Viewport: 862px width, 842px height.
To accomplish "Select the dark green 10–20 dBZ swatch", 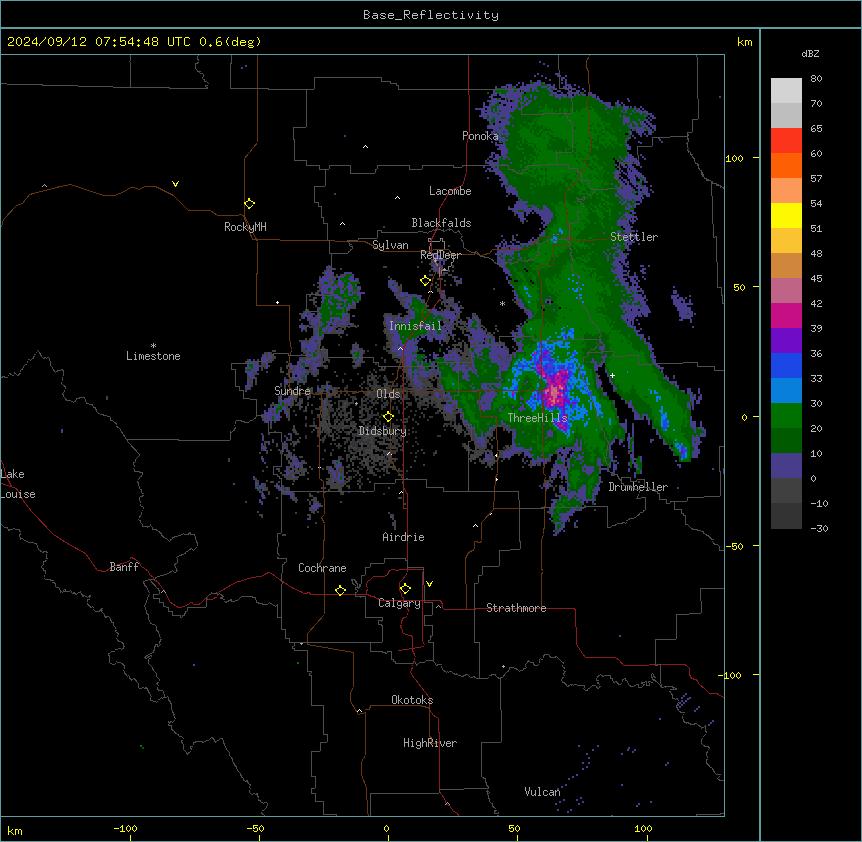I will coord(786,441).
